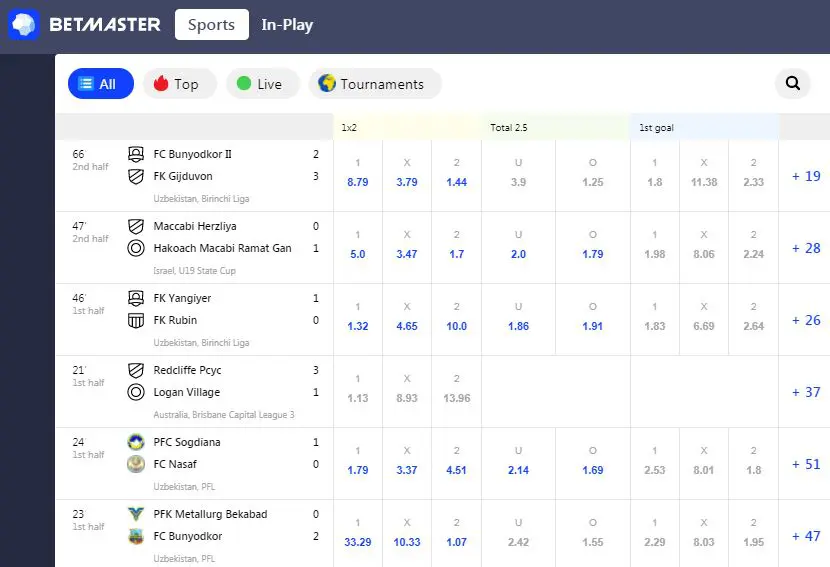Click the FK Yangiyer team crest
830x567 pixels.
click(x=136, y=298)
